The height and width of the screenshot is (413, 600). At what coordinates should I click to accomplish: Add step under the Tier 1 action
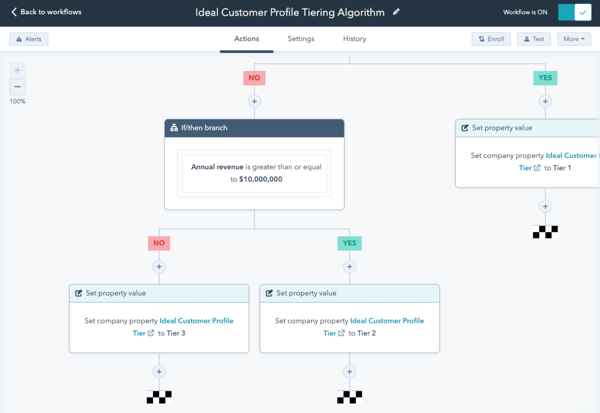click(545, 207)
